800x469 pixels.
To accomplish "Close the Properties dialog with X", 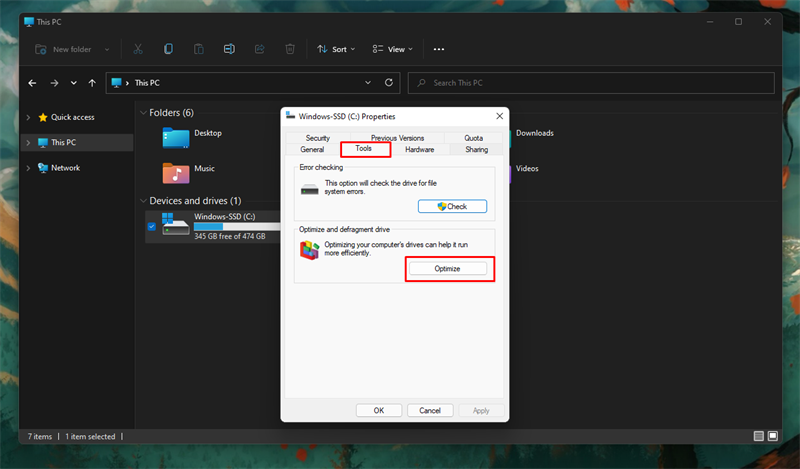I will pos(499,116).
